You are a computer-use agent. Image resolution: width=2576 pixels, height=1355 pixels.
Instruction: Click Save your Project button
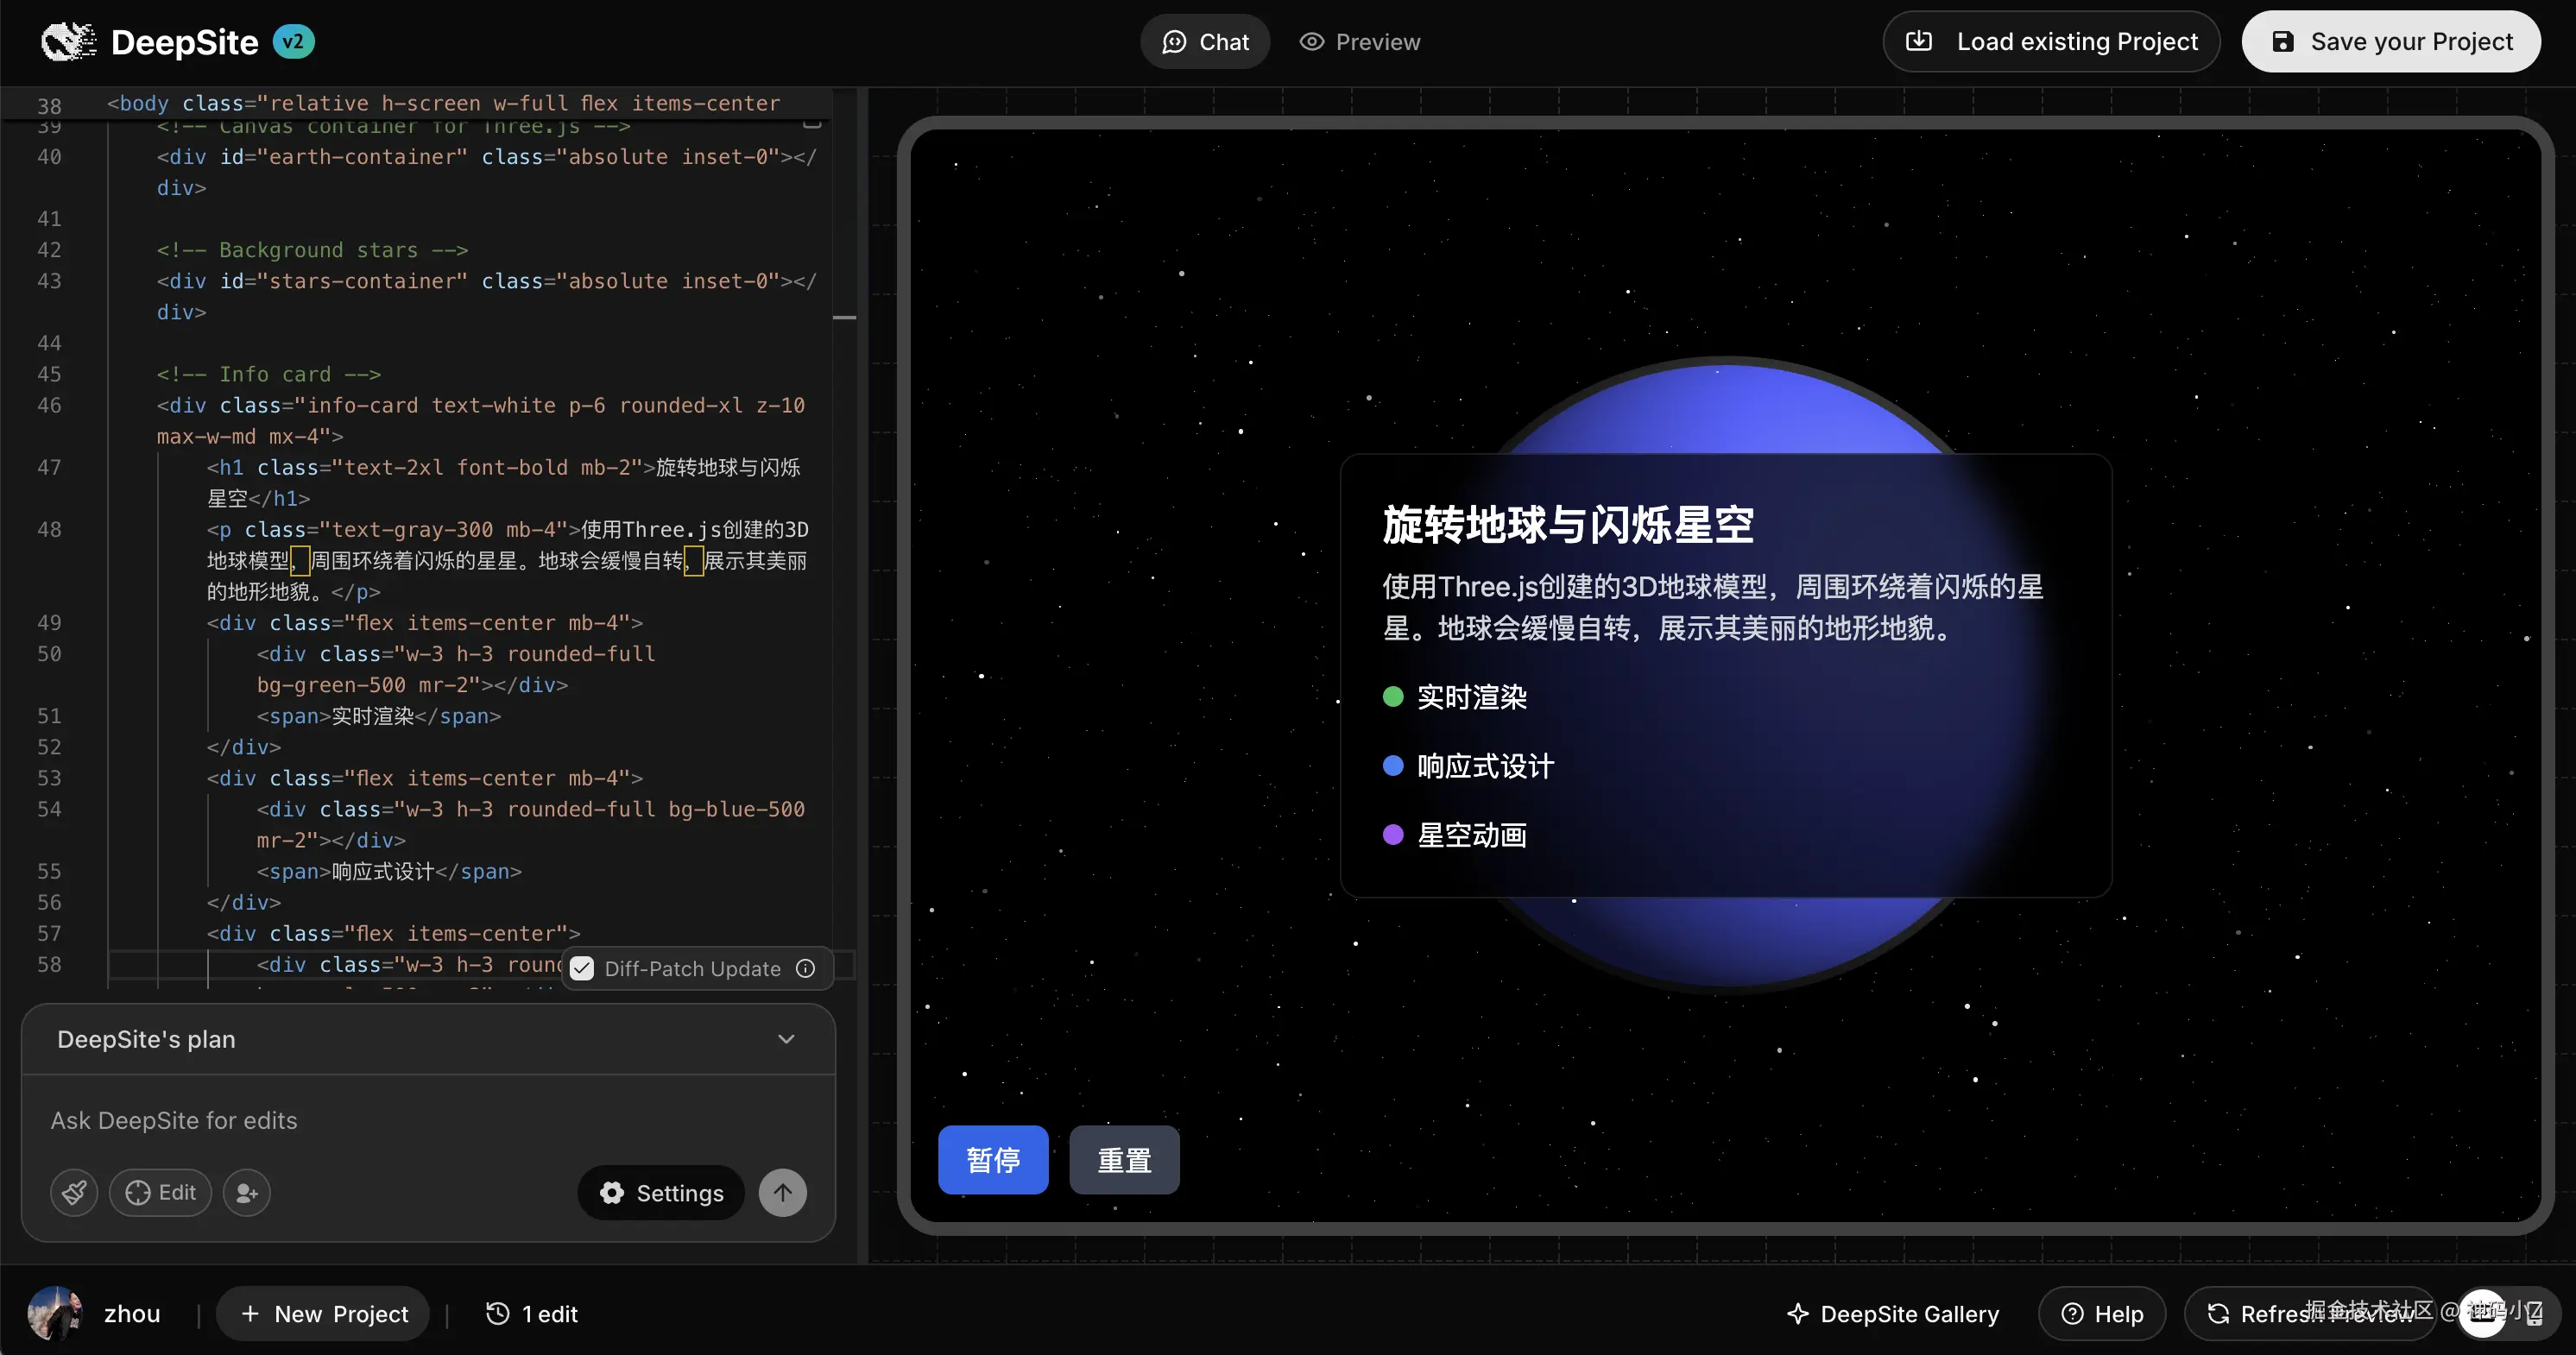click(x=2390, y=42)
